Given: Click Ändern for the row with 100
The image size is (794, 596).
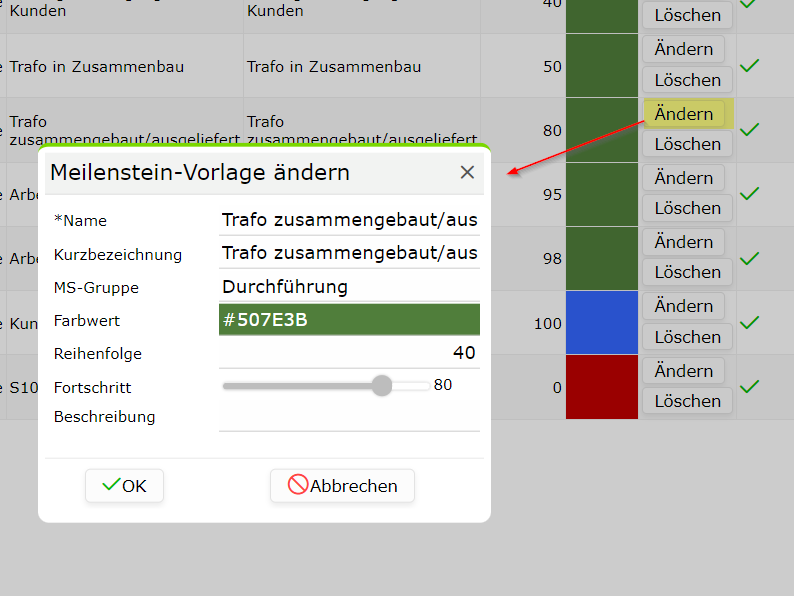Looking at the screenshot, I should click(x=683, y=306).
